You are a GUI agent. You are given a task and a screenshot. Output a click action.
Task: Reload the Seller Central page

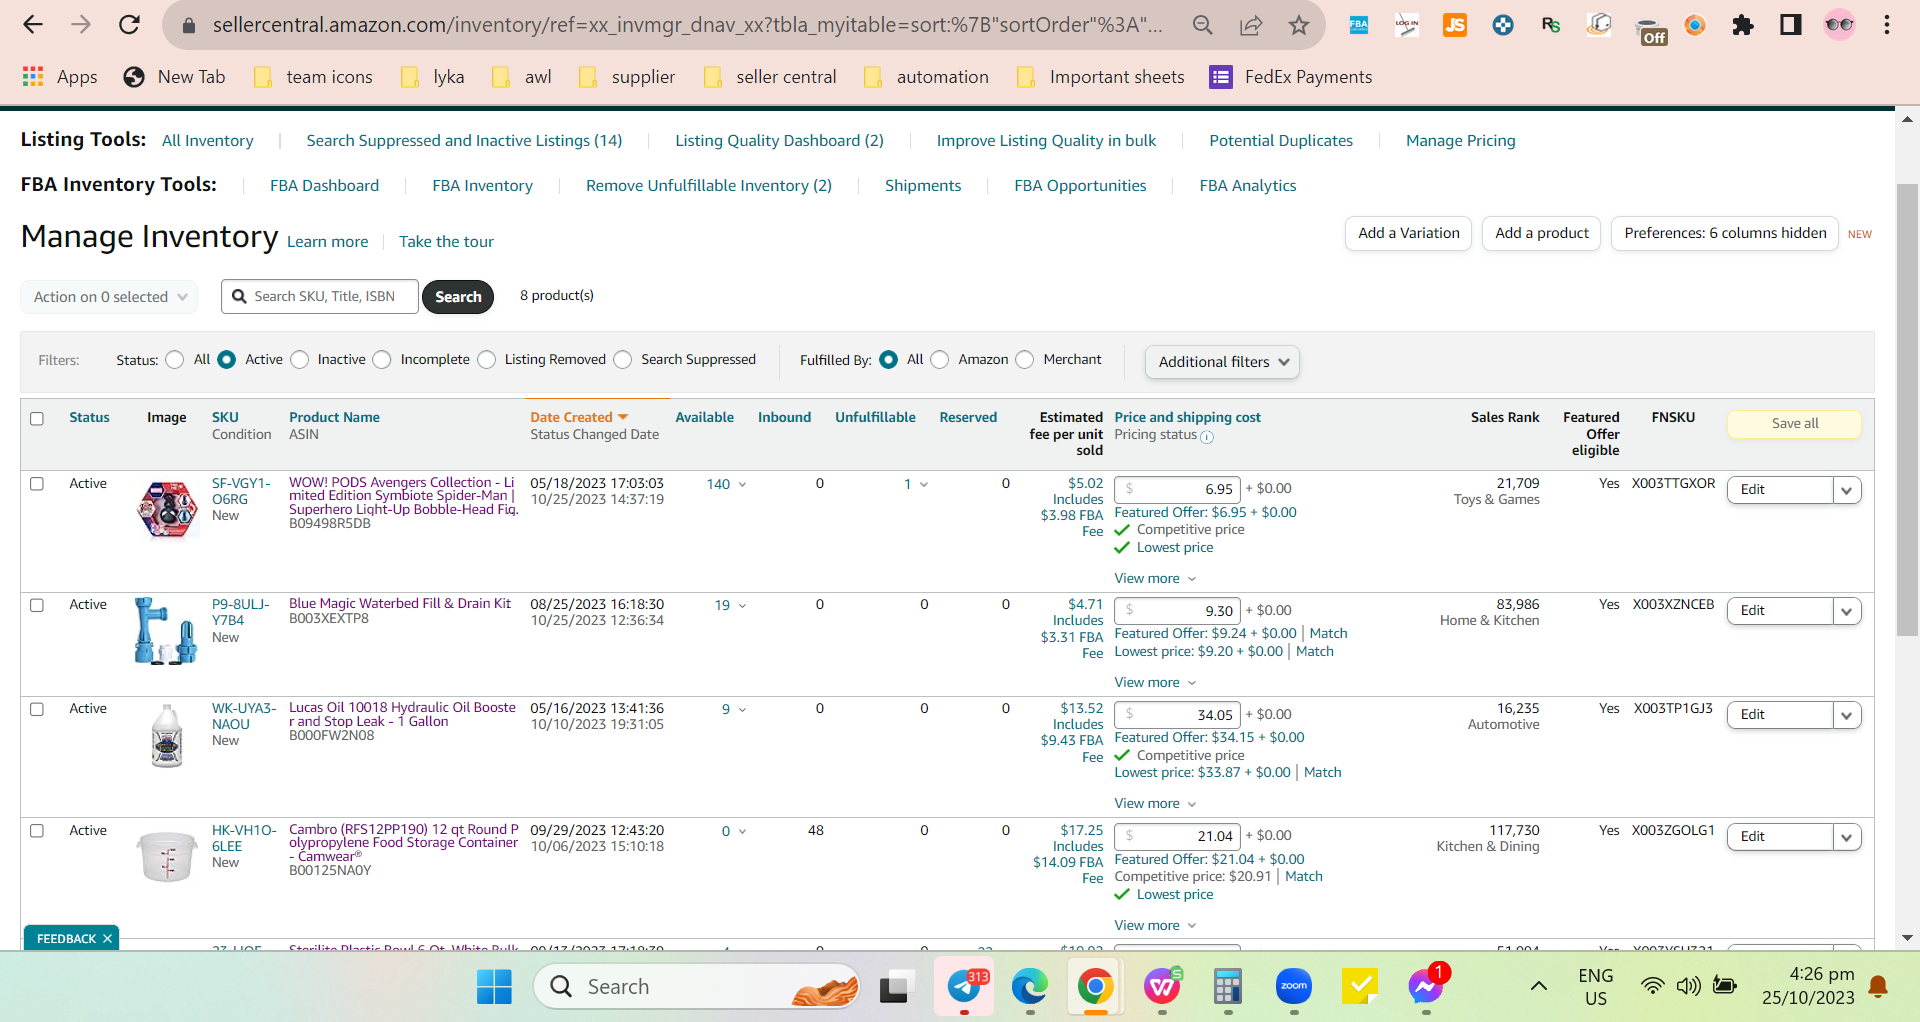129,25
